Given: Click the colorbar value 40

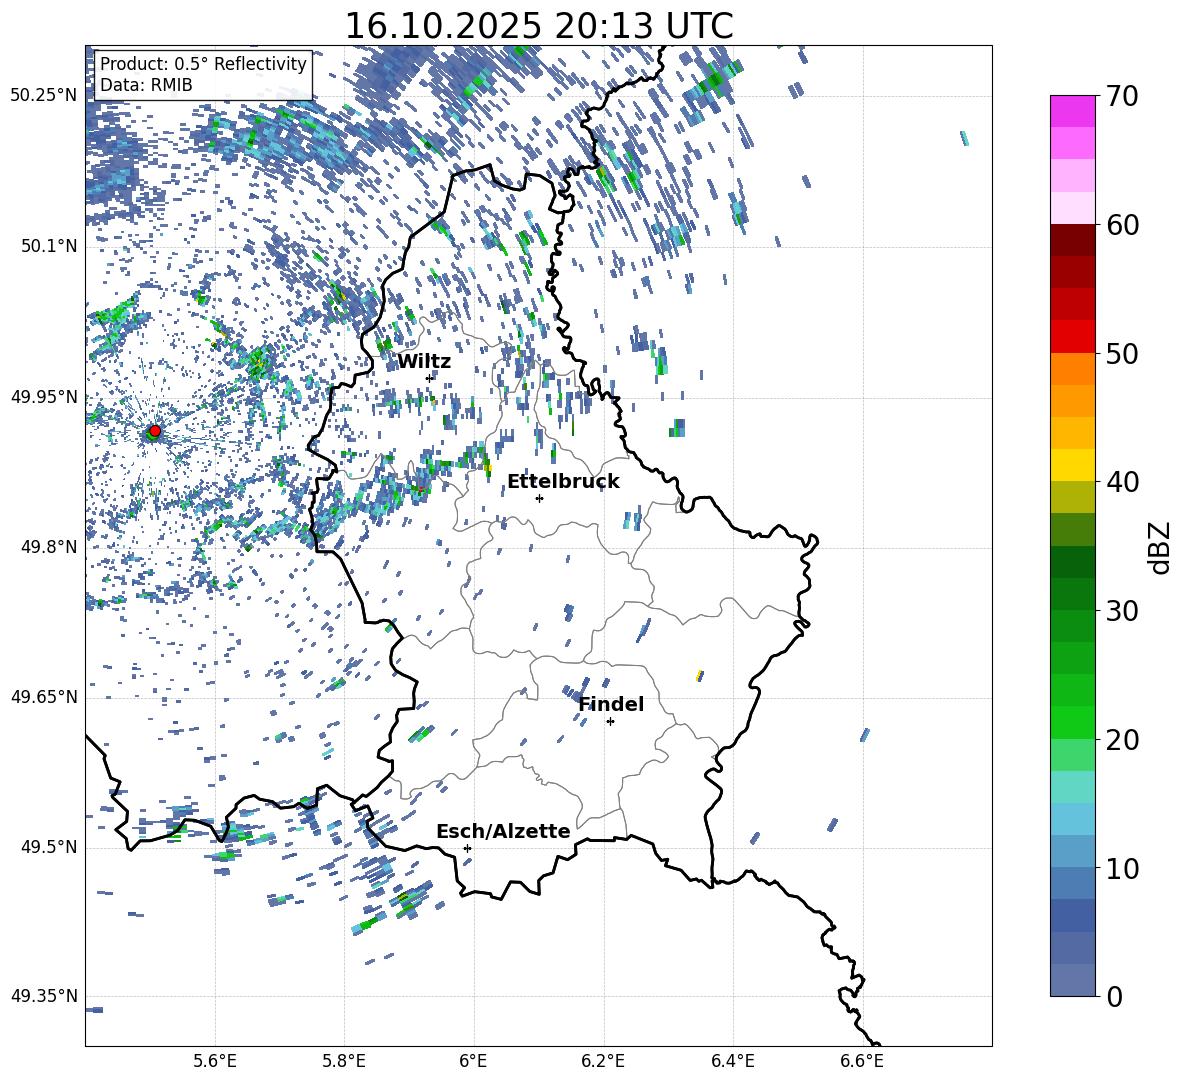Looking at the screenshot, I should (1122, 482).
